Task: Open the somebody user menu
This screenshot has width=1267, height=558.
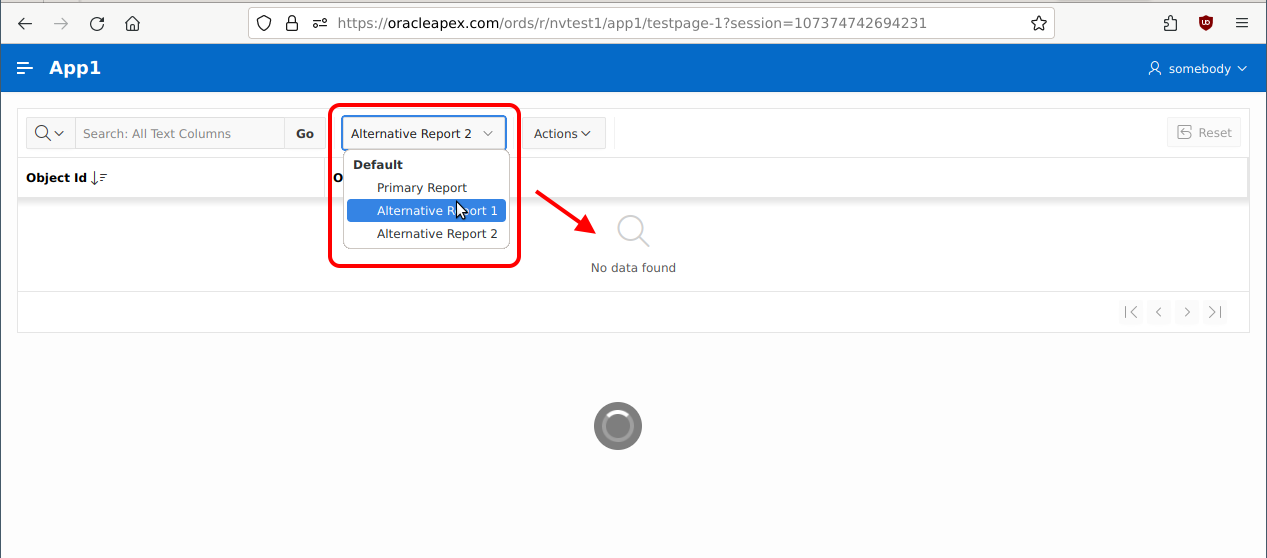Action: [x=1197, y=68]
